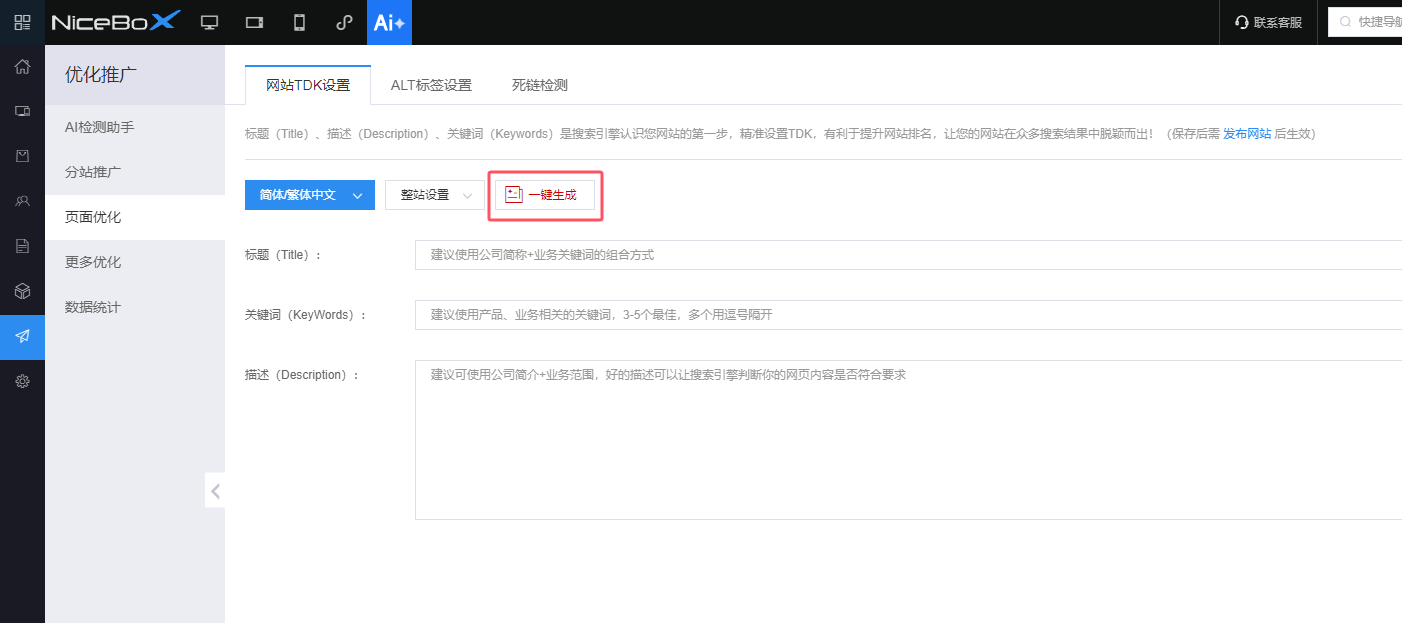Collapse the left panel via chevron arrow
The width and height of the screenshot is (1402, 623).
(215, 490)
